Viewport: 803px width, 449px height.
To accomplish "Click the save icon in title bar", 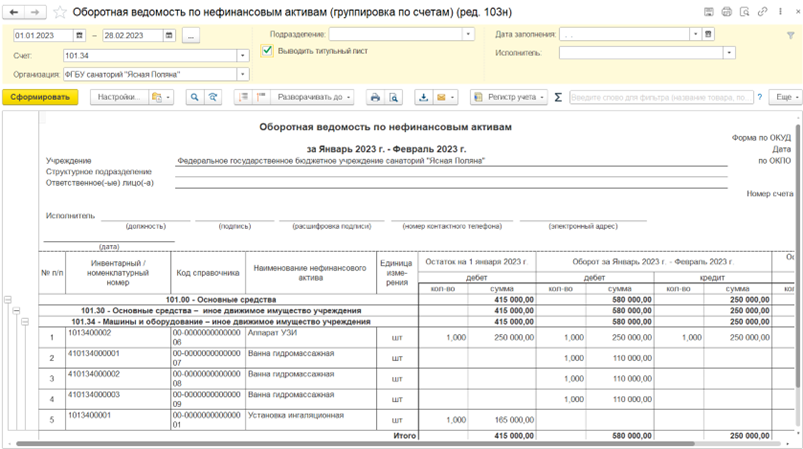I will click(x=709, y=12).
